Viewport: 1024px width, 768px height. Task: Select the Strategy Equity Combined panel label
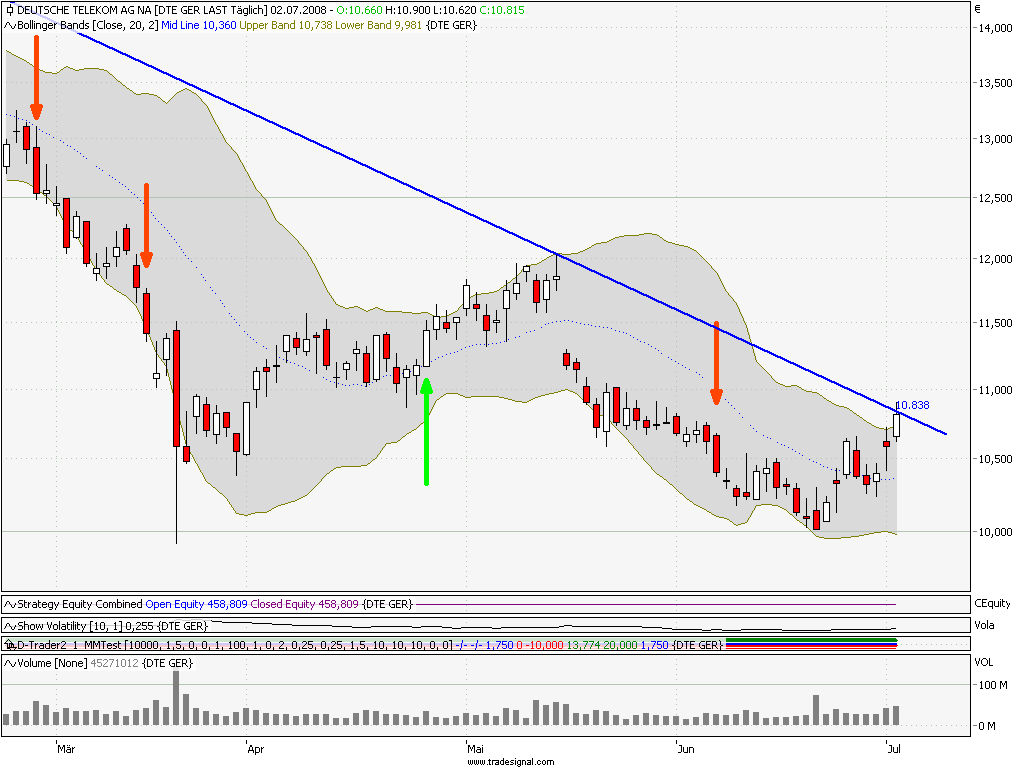(80, 604)
